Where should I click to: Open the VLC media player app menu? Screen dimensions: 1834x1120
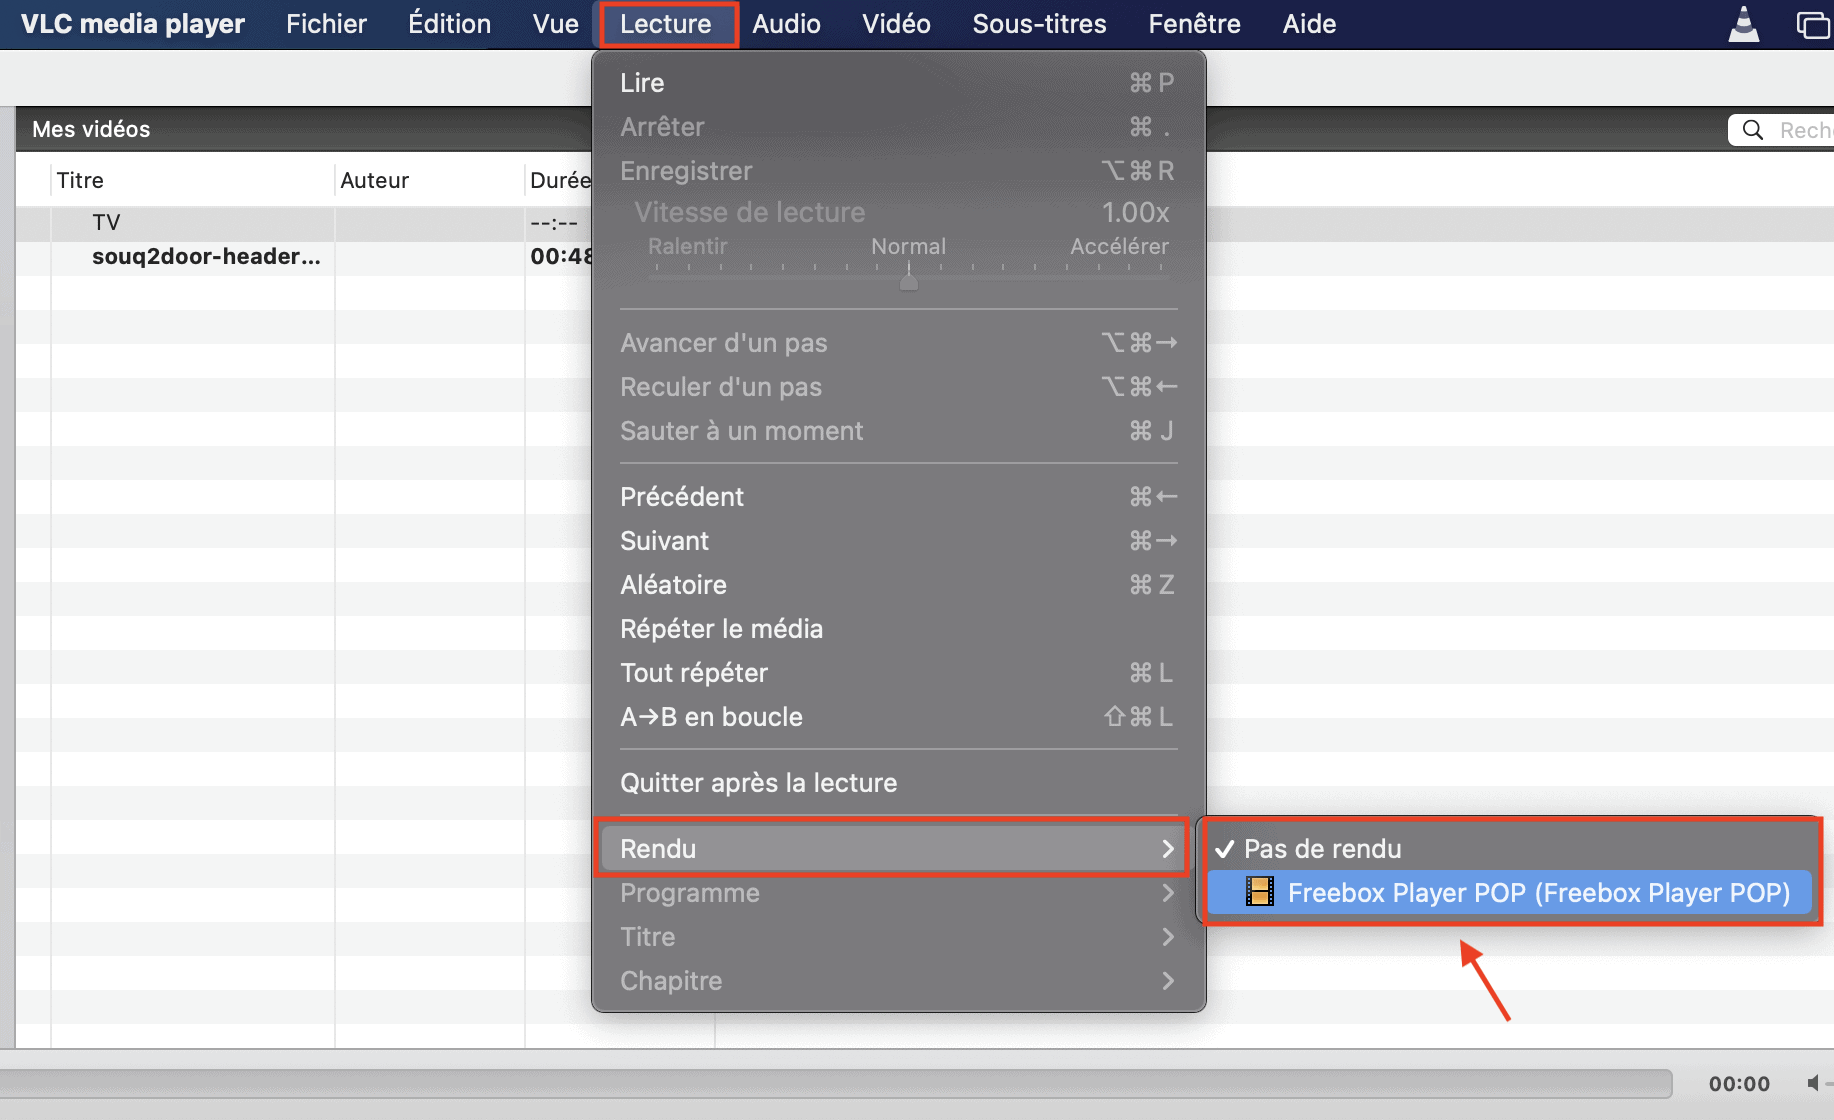[133, 24]
